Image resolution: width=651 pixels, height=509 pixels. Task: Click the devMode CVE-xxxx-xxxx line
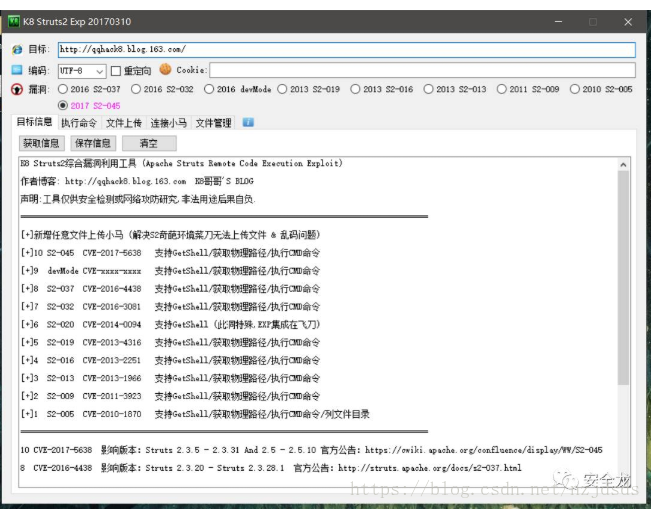pos(170,271)
